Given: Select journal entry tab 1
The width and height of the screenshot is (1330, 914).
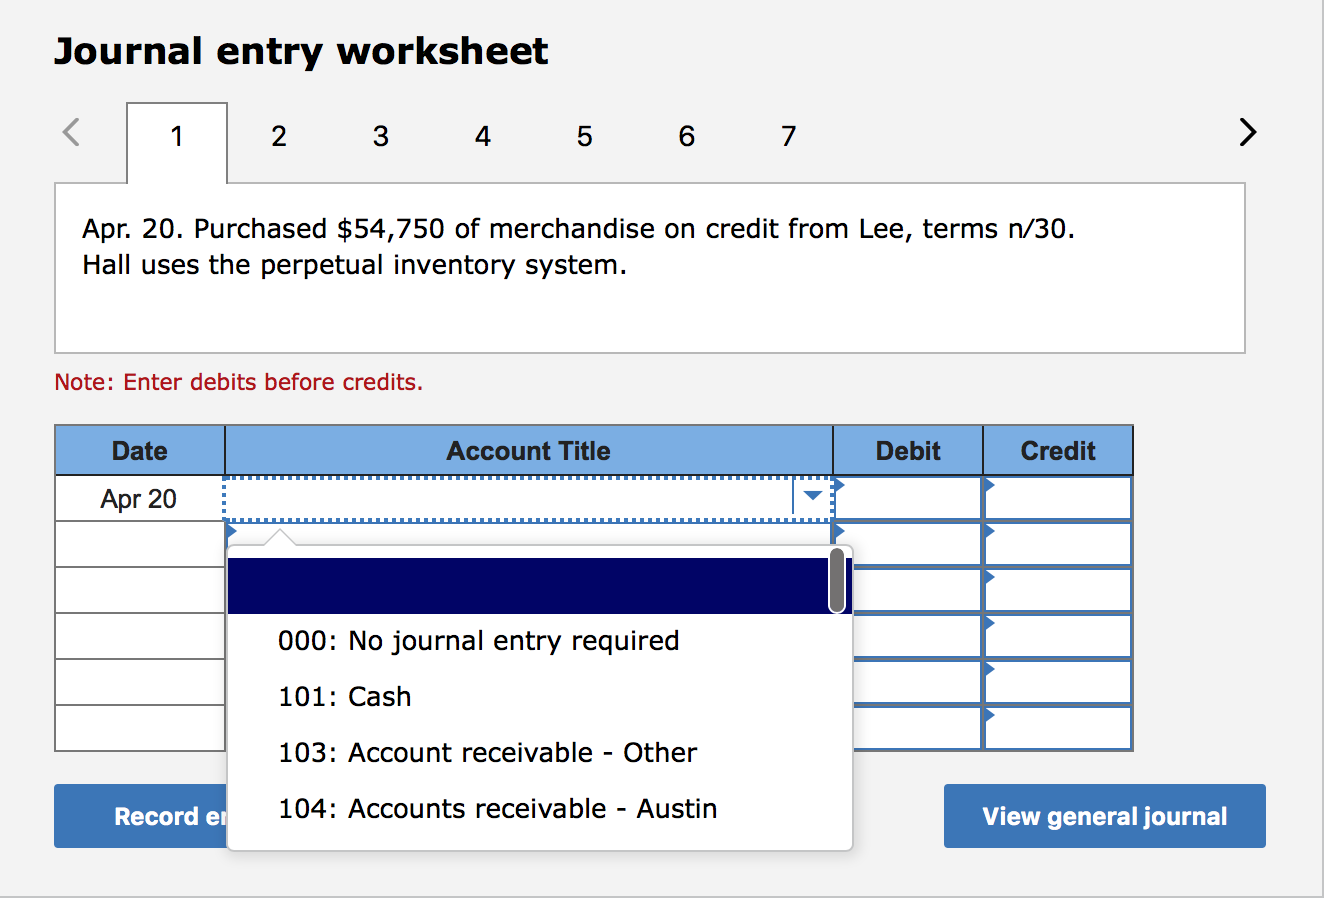Looking at the screenshot, I should (x=177, y=143).
